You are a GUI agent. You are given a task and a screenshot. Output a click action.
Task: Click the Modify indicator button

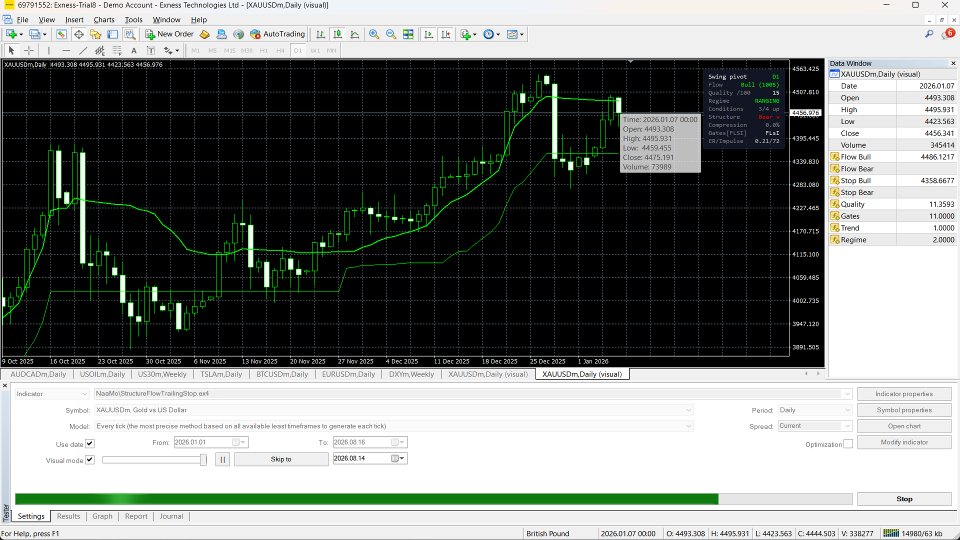coord(904,442)
